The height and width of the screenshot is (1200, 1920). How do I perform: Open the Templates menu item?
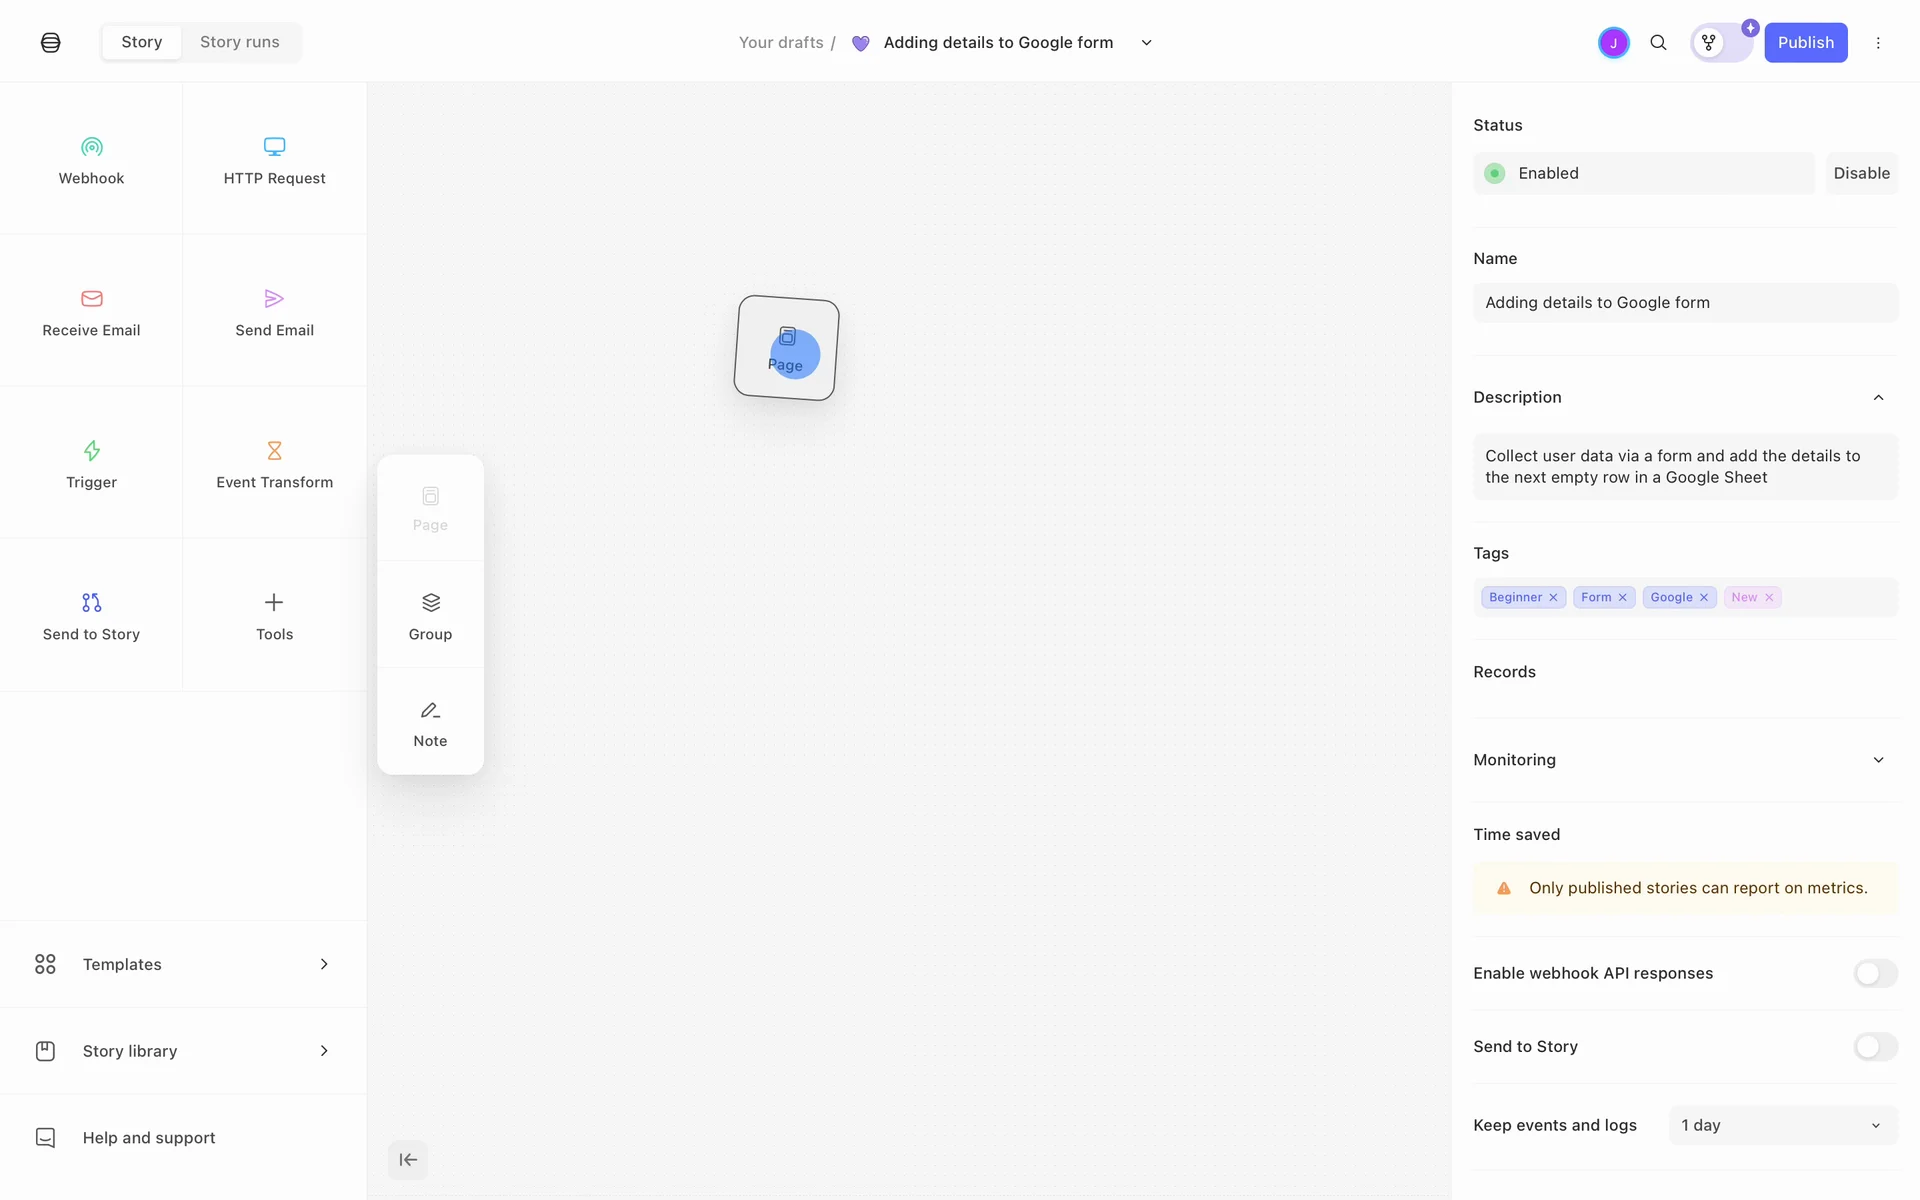pos(182,964)
